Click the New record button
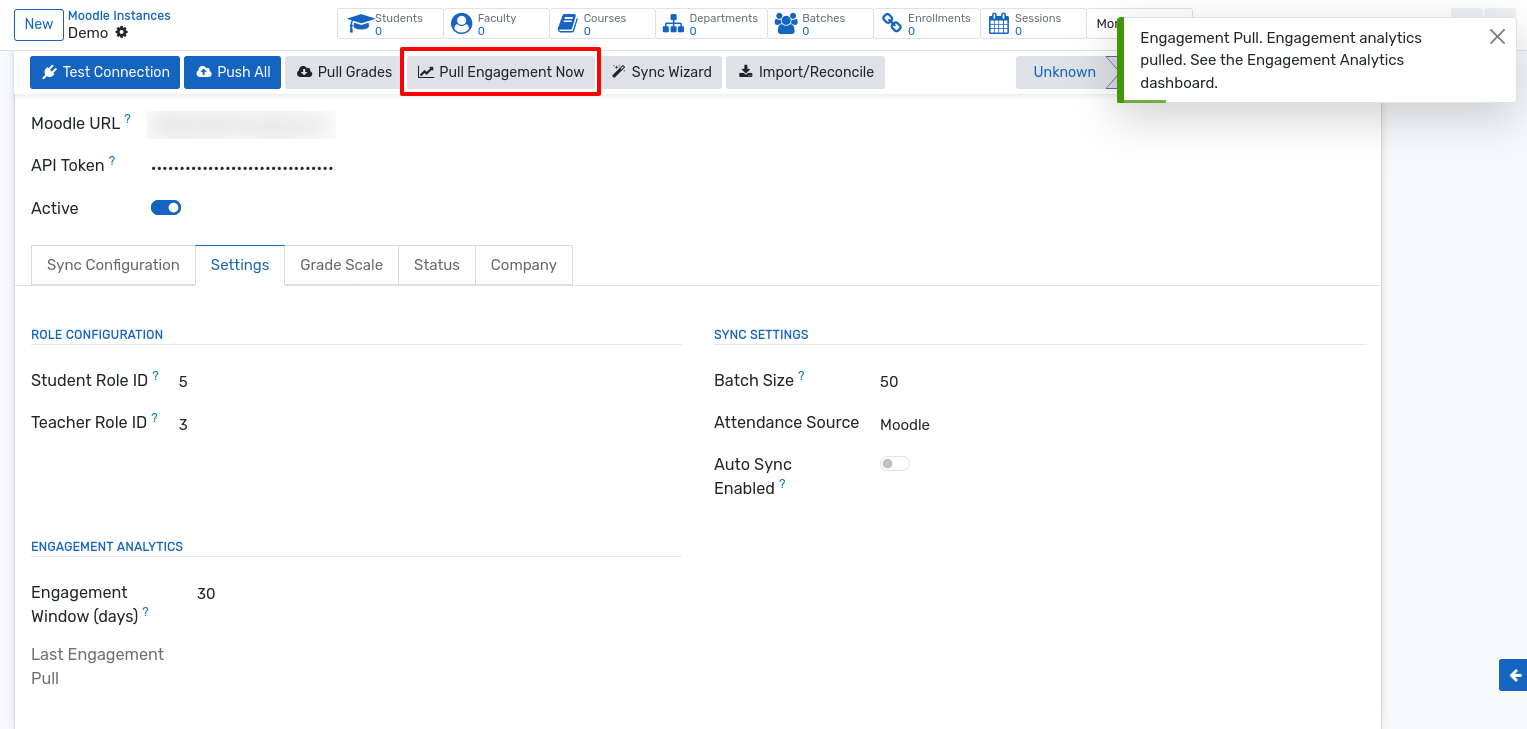 (39, 24)
